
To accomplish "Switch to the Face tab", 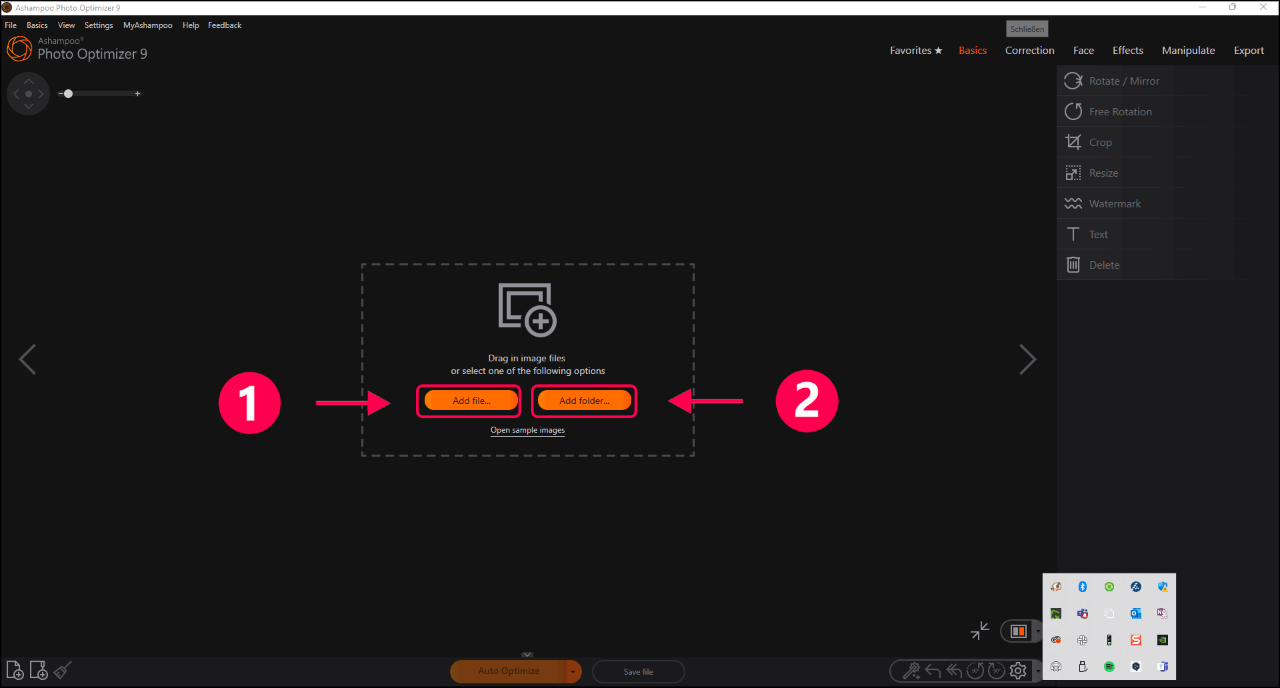I will click(1084, 51).
